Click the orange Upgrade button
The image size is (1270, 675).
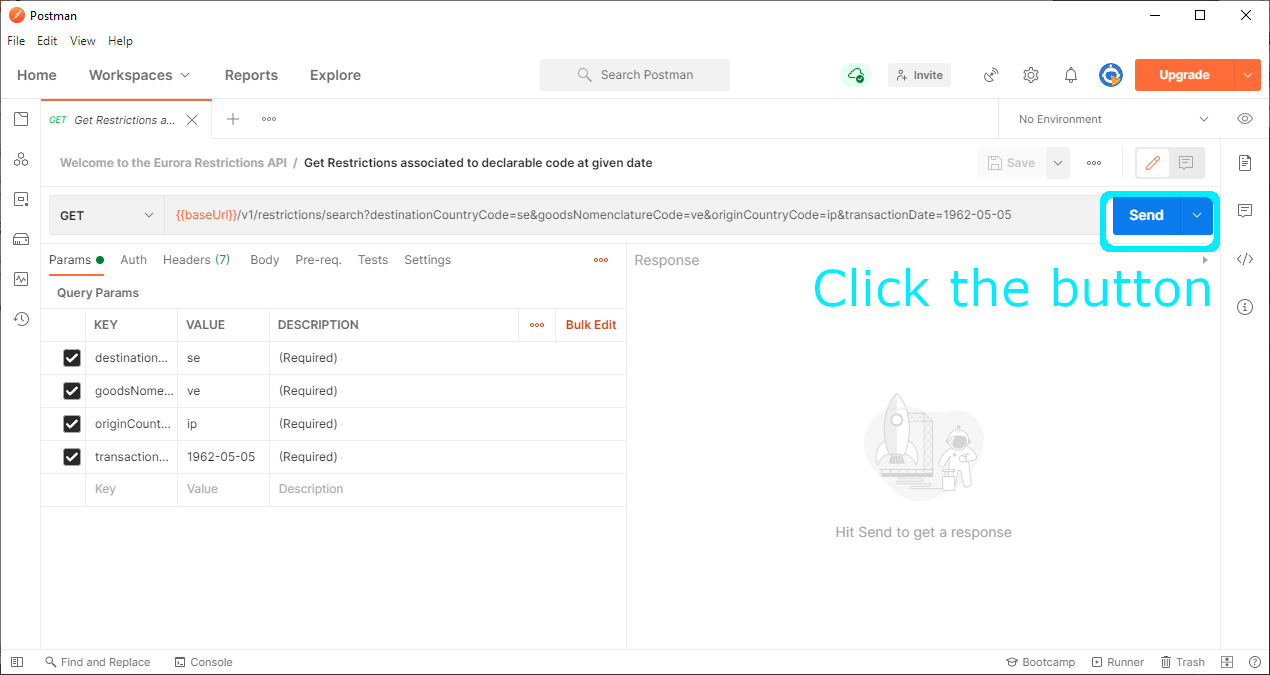pyautogui.click(x=1184, y=75)
